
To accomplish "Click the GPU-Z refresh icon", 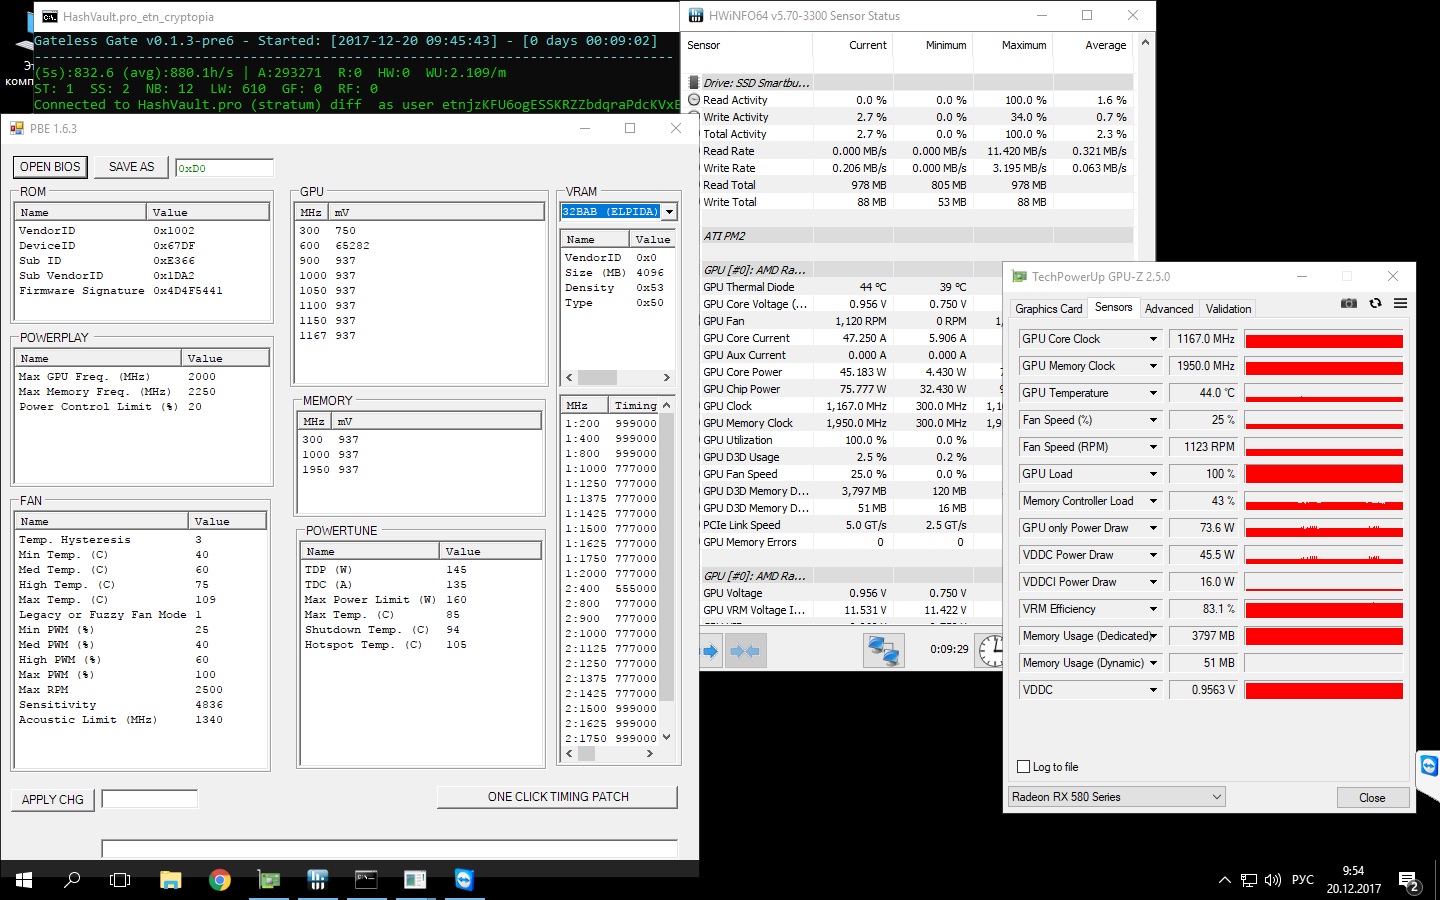I will point(1376,303).
